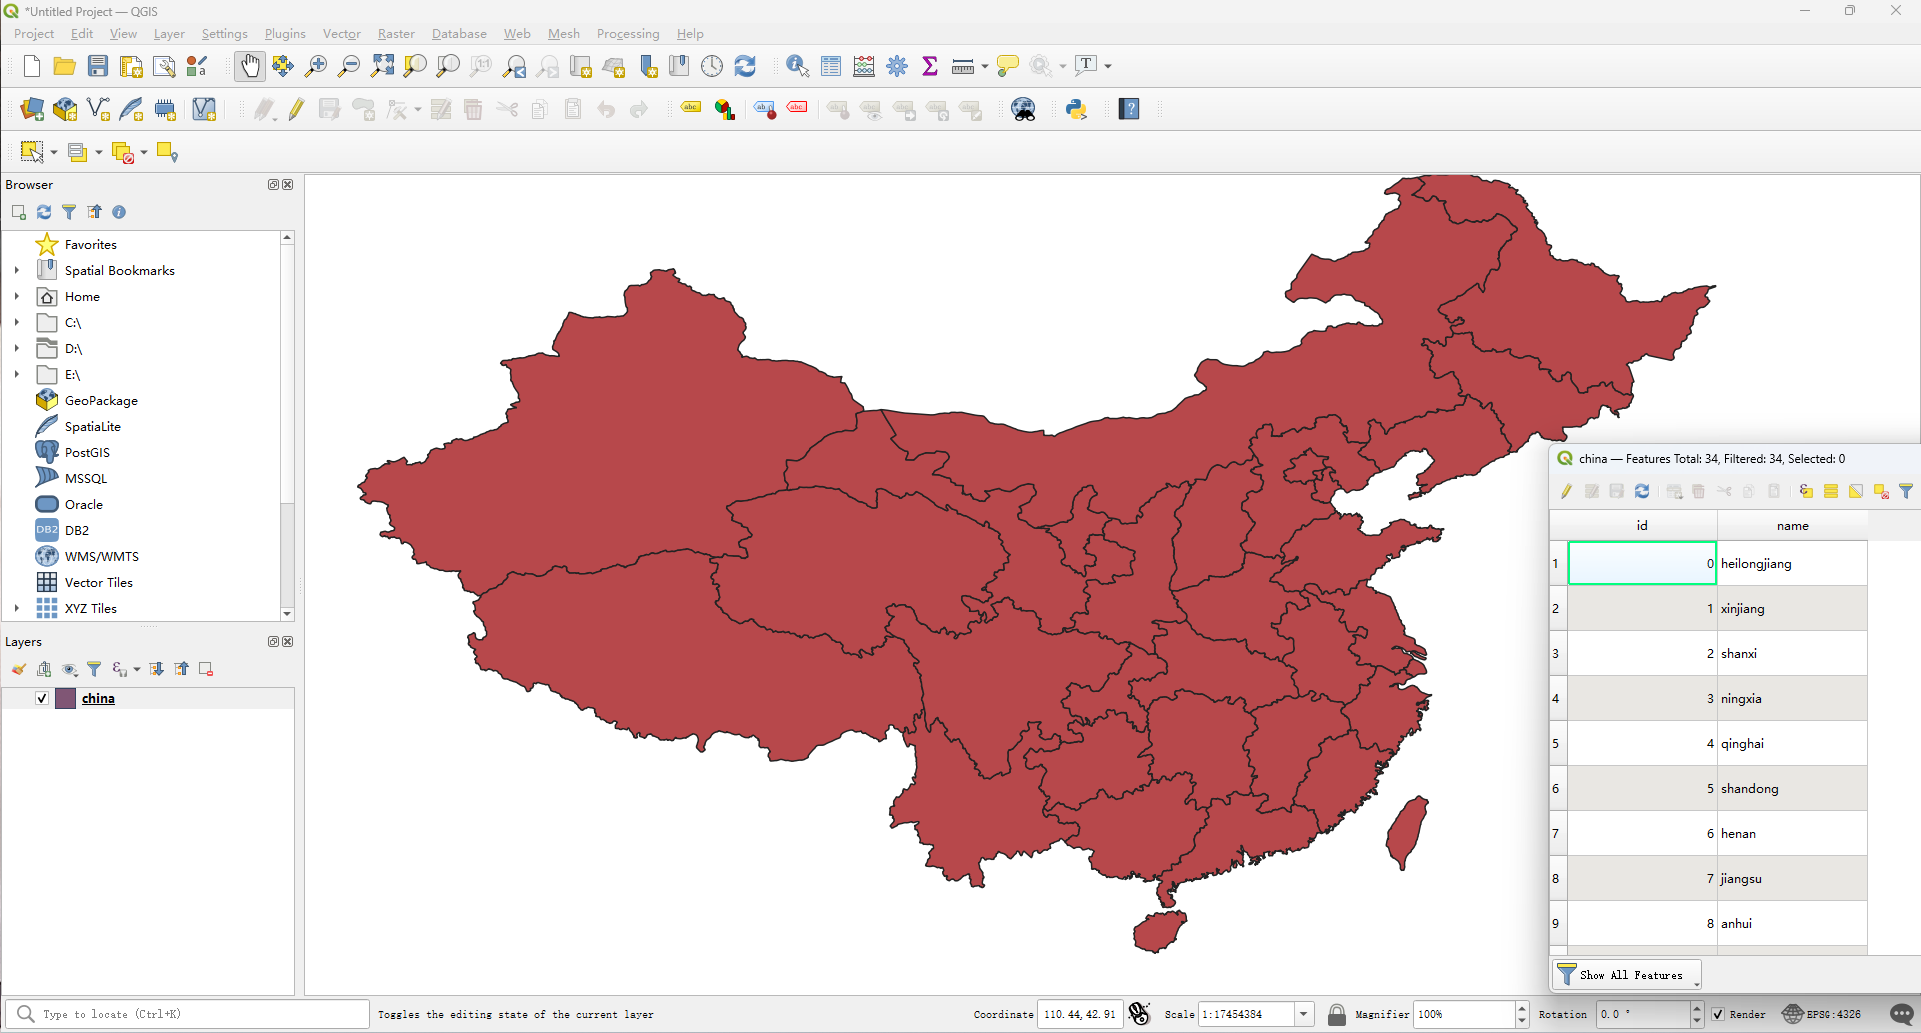Click the Refresh map icon in toolbar
This screenshot has height=1033, width=1921.
point(745,66)
